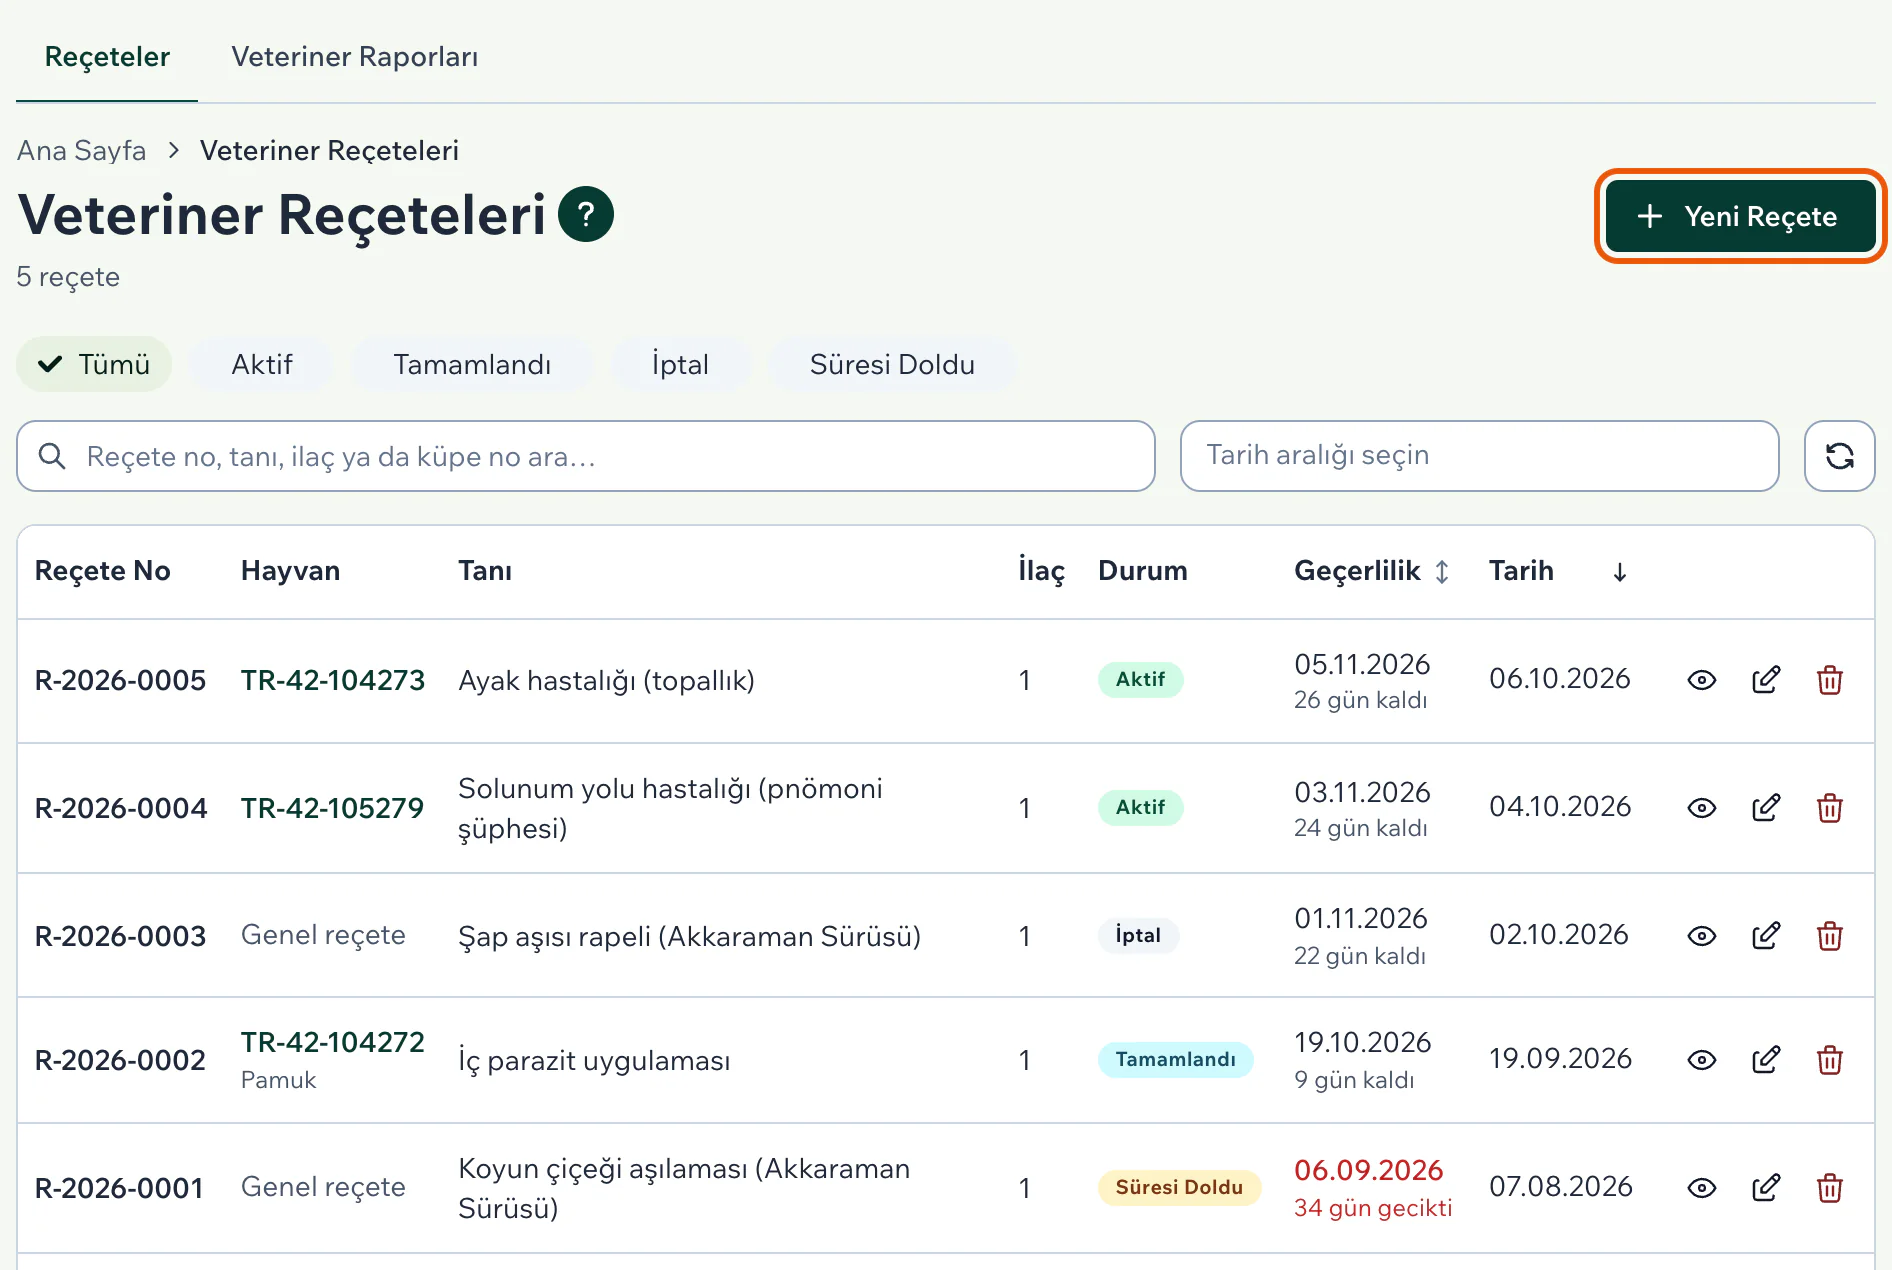Click the Süresi Doldu status badge
Viewport: 1892px width, 1270px height.
click(1179, 1188)
